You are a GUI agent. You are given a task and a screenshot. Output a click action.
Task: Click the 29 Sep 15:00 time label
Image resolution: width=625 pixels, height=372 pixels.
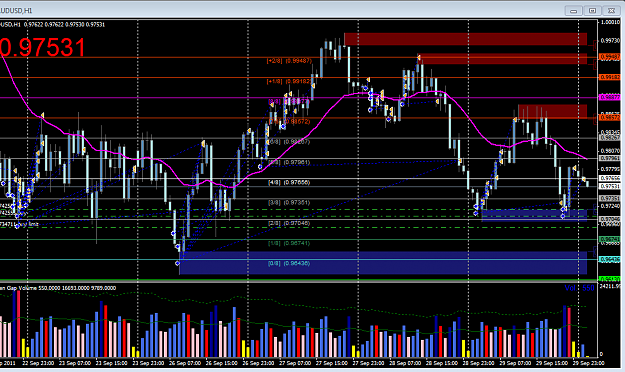pyautogui.click(x=552, y=363)
